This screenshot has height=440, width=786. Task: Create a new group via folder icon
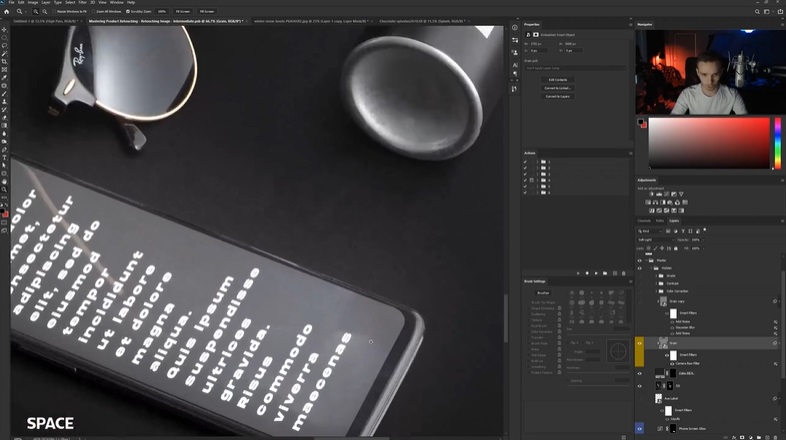coord(758,437)
